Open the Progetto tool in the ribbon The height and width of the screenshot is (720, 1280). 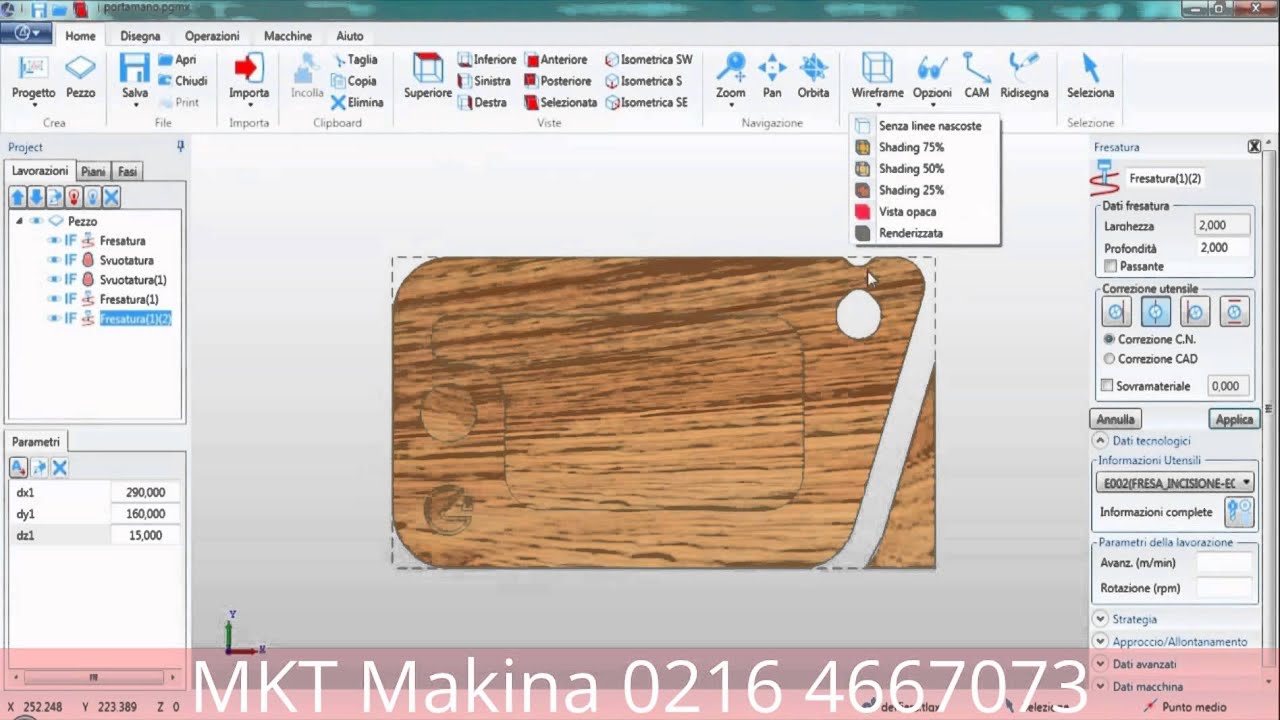tap(33, 77)
